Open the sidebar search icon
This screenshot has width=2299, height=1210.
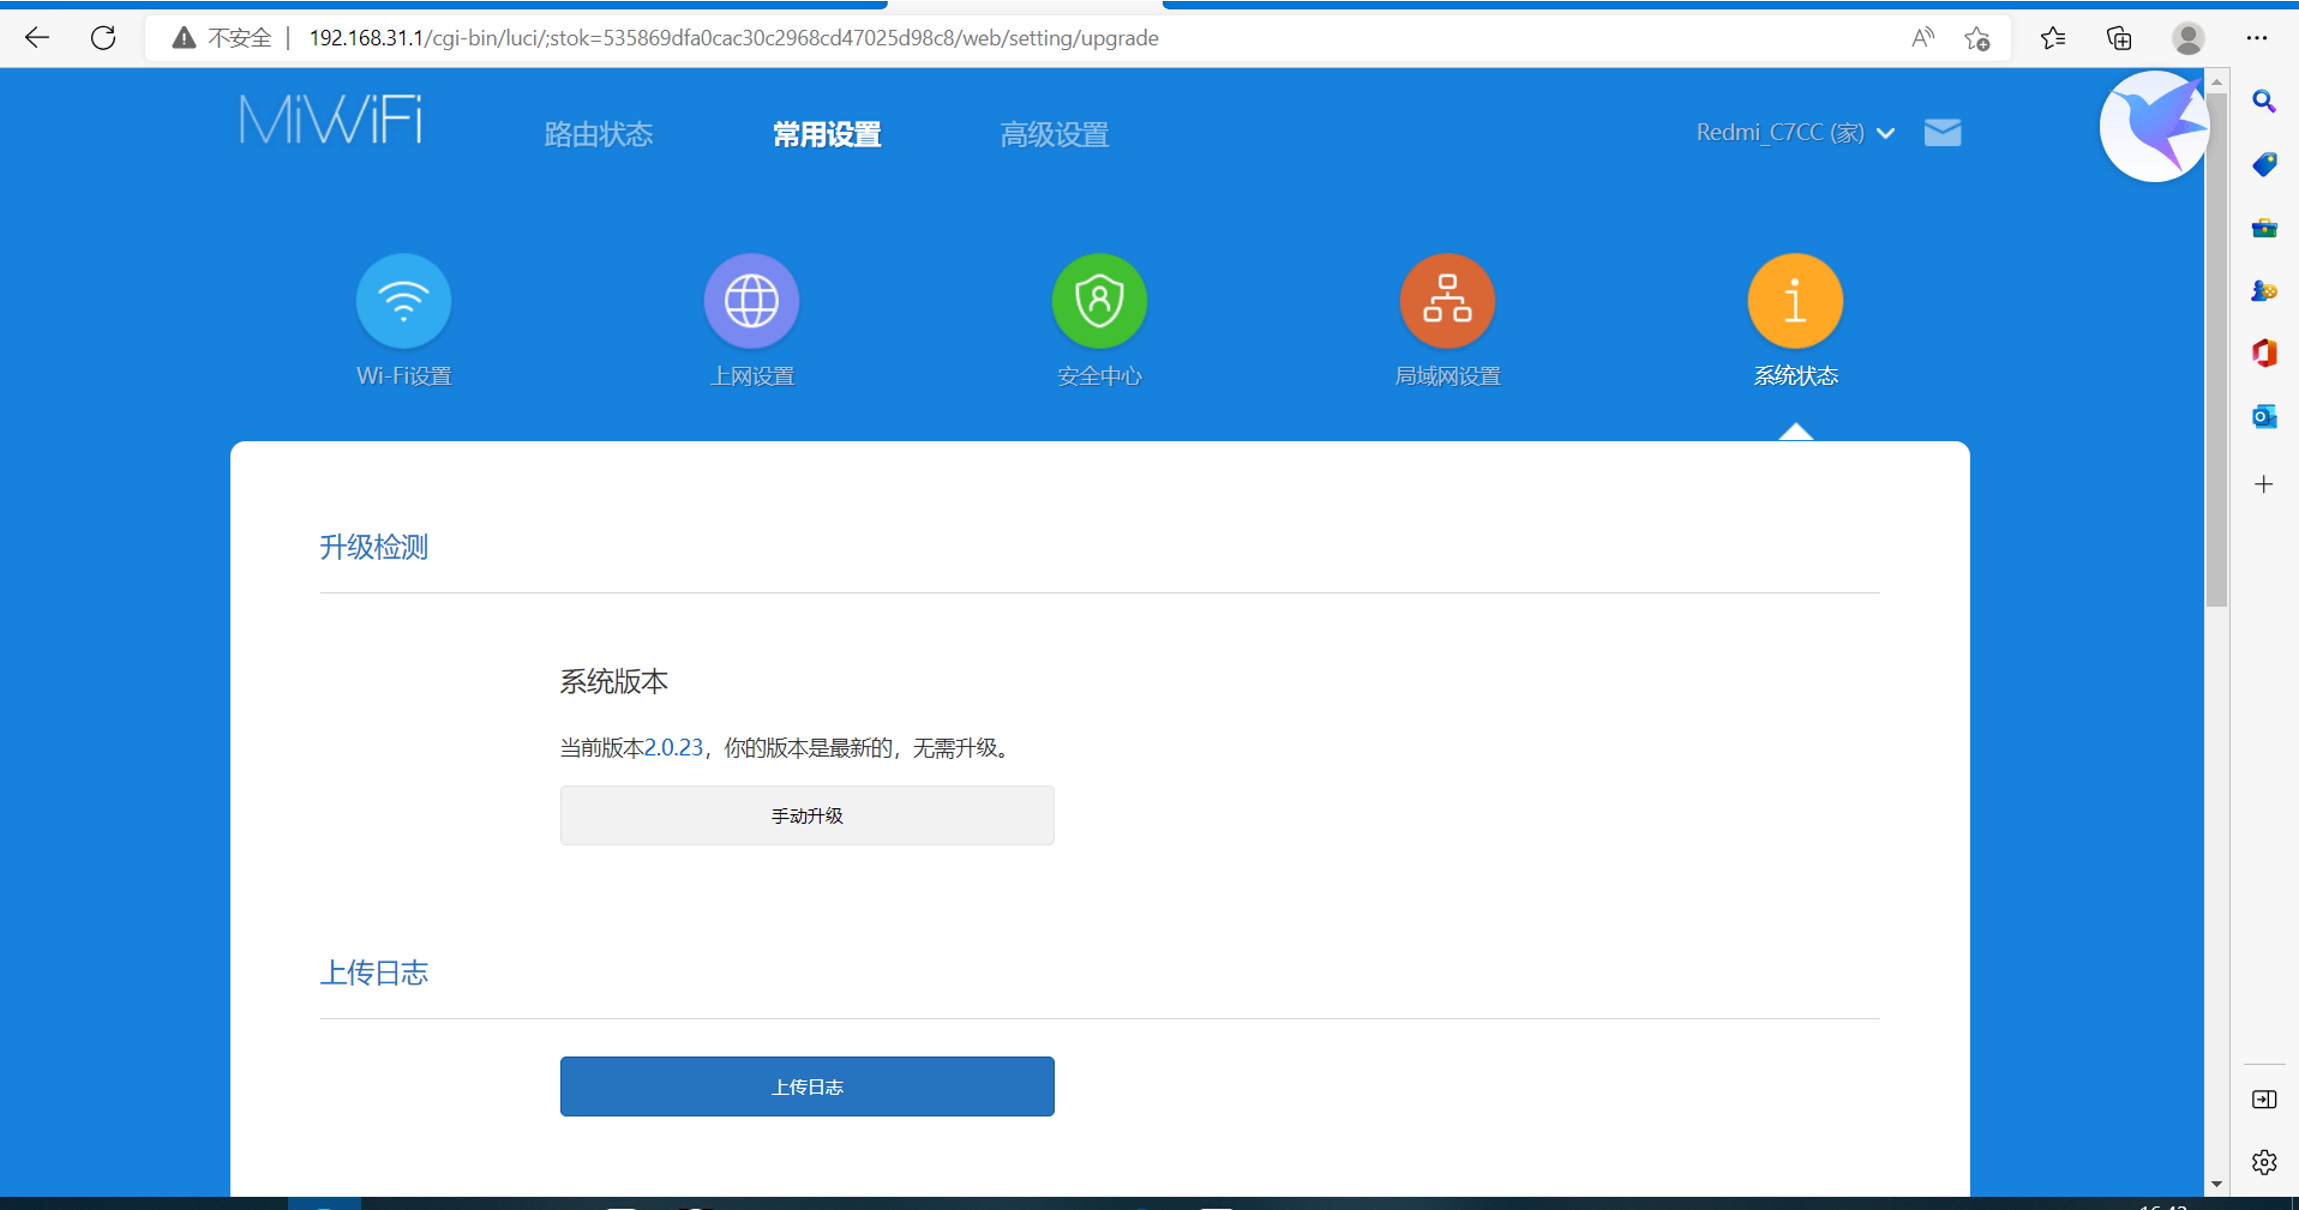click(2264, 101)
